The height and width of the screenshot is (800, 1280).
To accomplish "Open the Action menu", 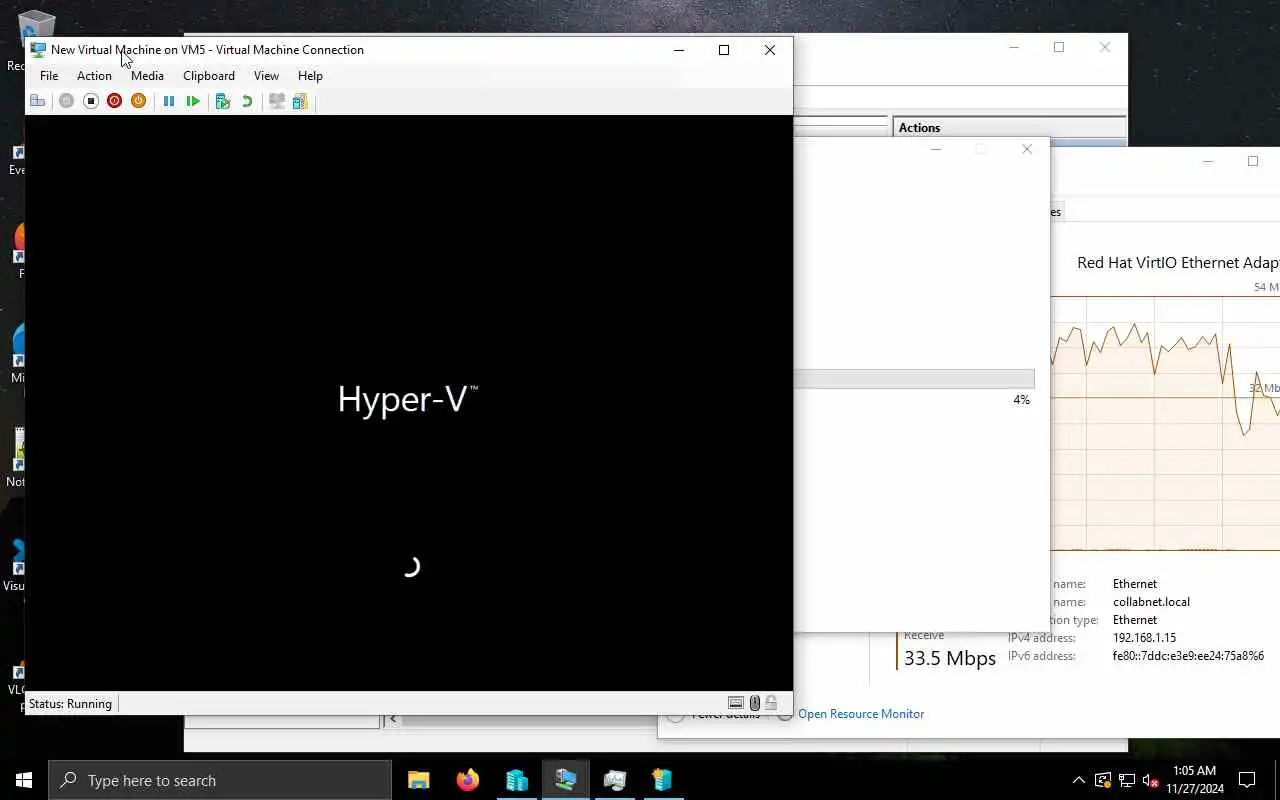I will click(94, 76).
